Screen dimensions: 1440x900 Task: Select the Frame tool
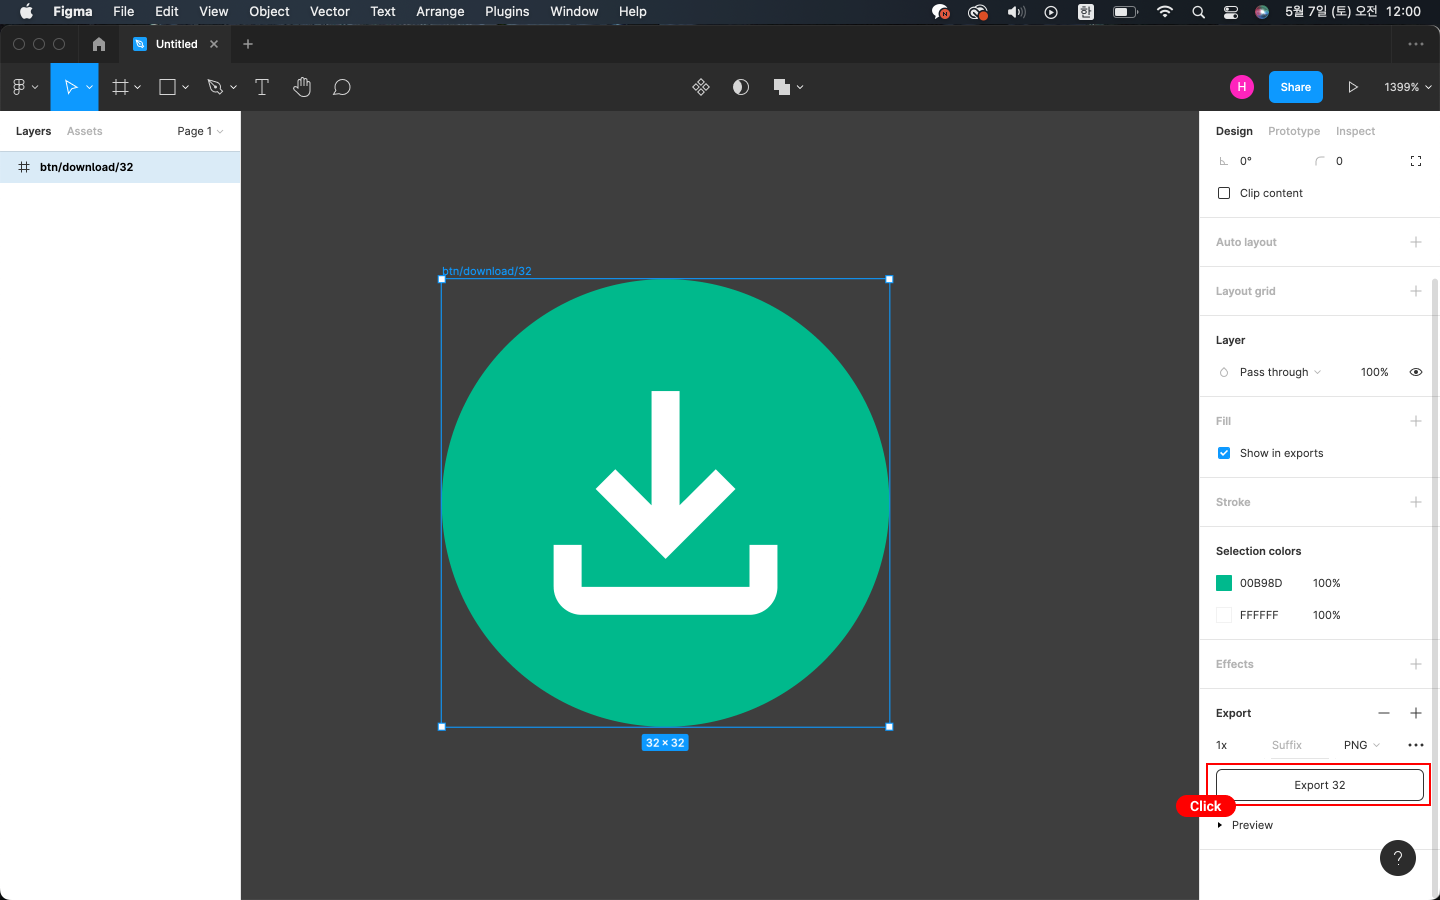coord(120,87)
